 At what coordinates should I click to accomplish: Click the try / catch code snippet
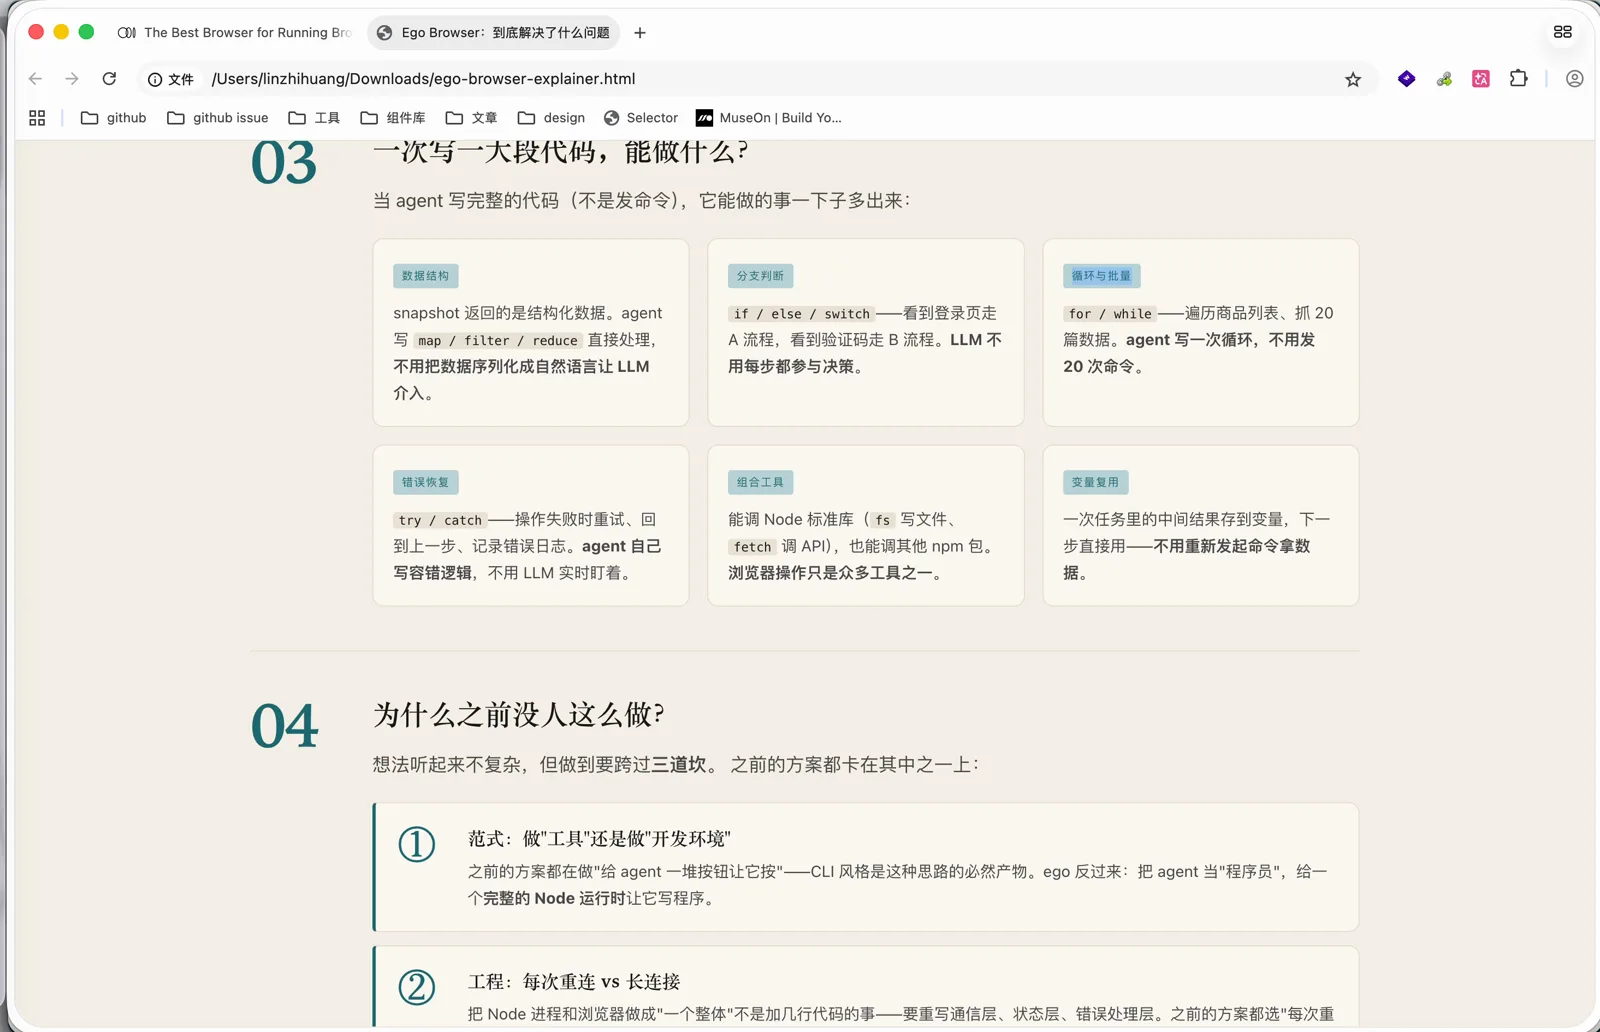click(440, 520)
